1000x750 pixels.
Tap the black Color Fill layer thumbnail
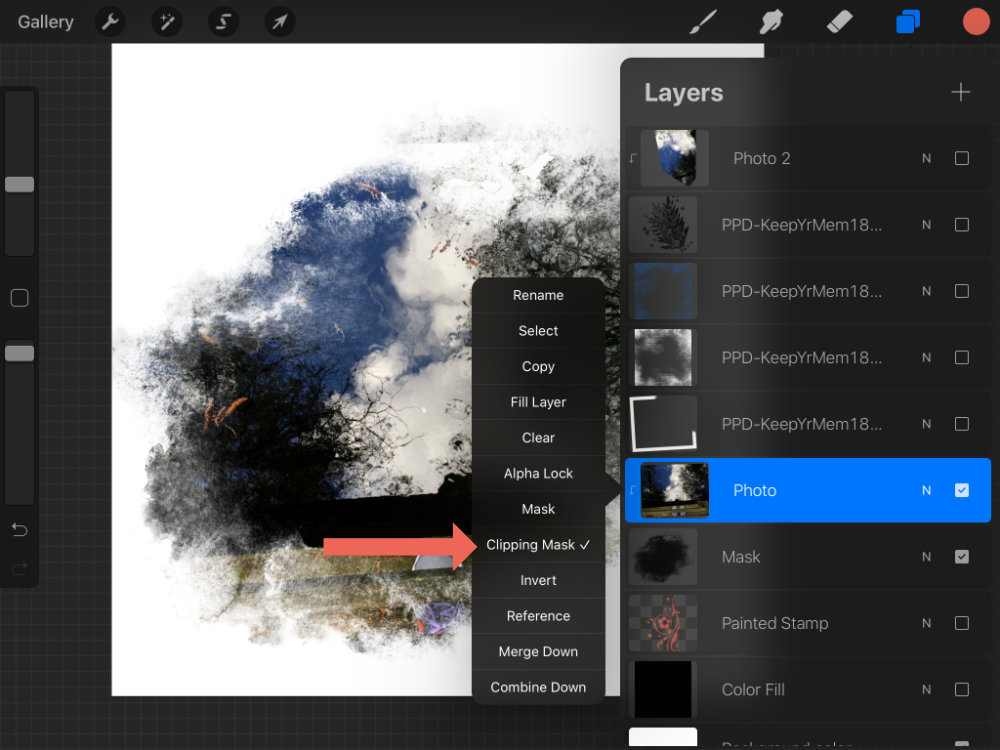pyautogui.click(x=663, y=689)
